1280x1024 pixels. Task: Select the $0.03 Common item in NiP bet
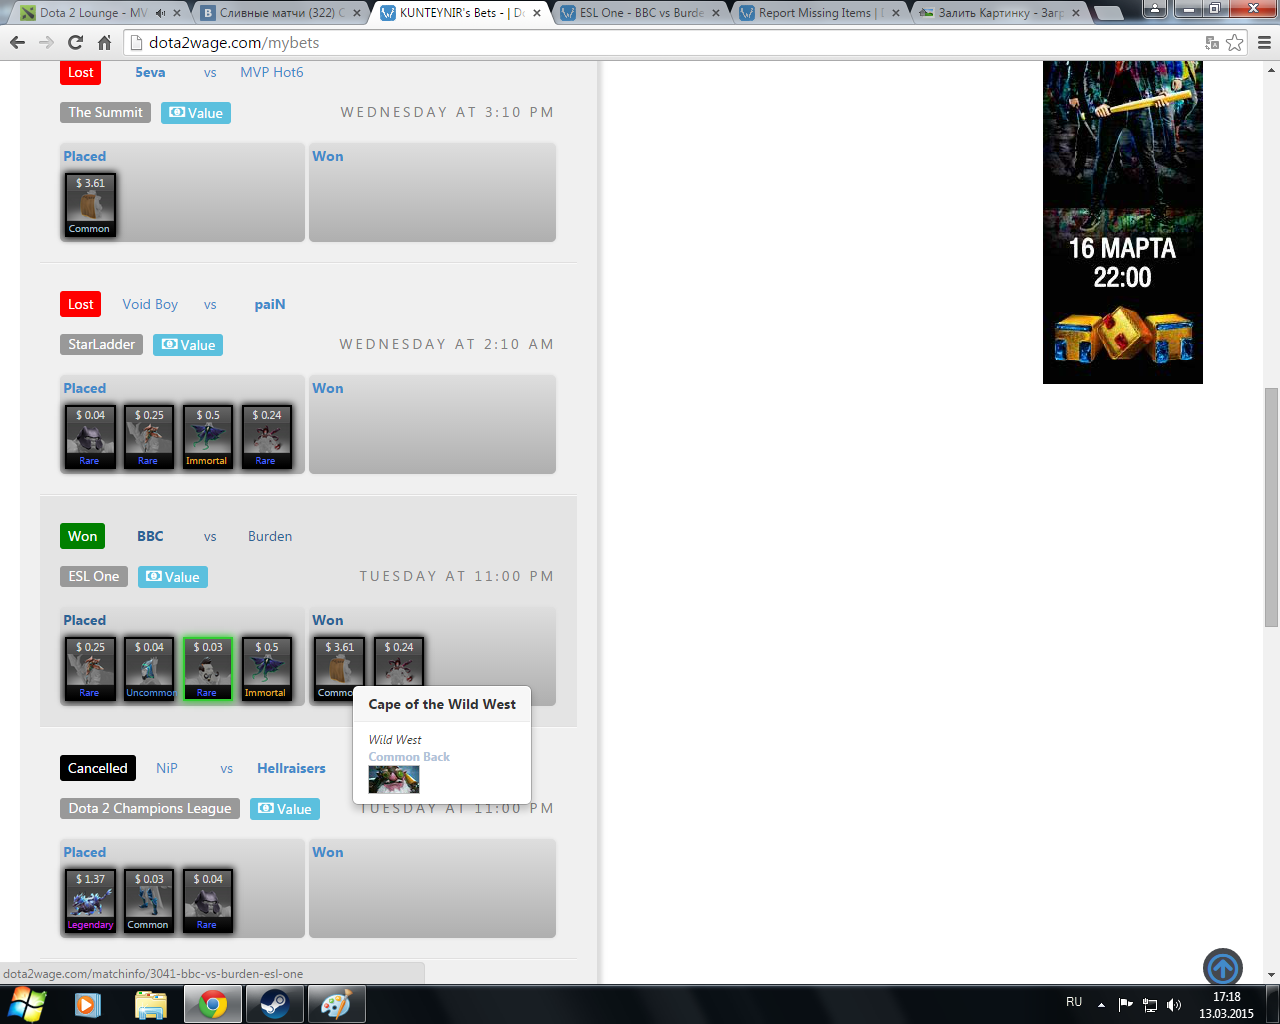point(149,901)
